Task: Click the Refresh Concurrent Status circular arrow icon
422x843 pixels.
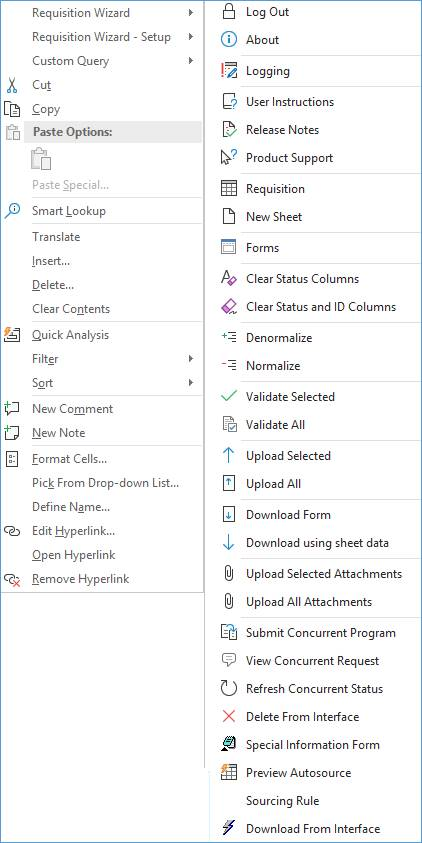Action: click(x=228, y=689)
